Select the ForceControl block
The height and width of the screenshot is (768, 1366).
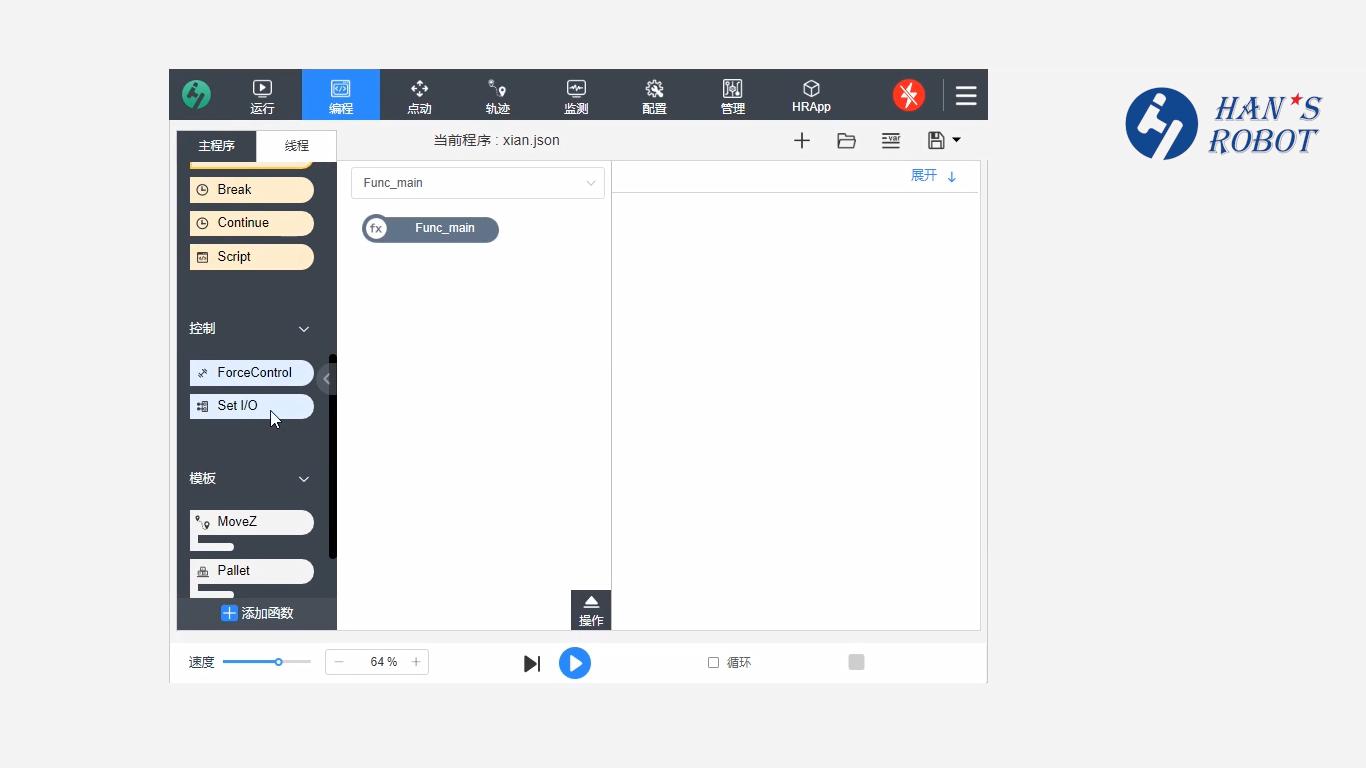[x=252, y=373]
